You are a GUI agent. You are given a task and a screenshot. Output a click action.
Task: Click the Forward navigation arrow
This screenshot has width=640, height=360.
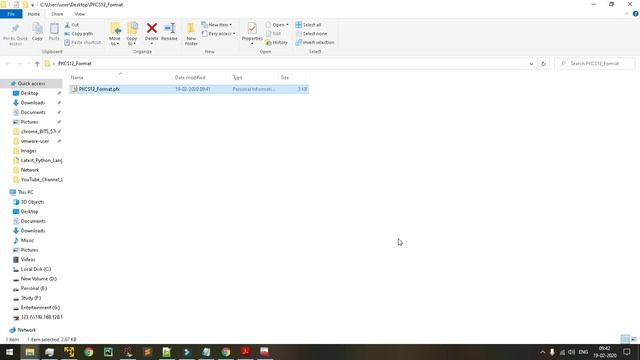coord(20,64)
